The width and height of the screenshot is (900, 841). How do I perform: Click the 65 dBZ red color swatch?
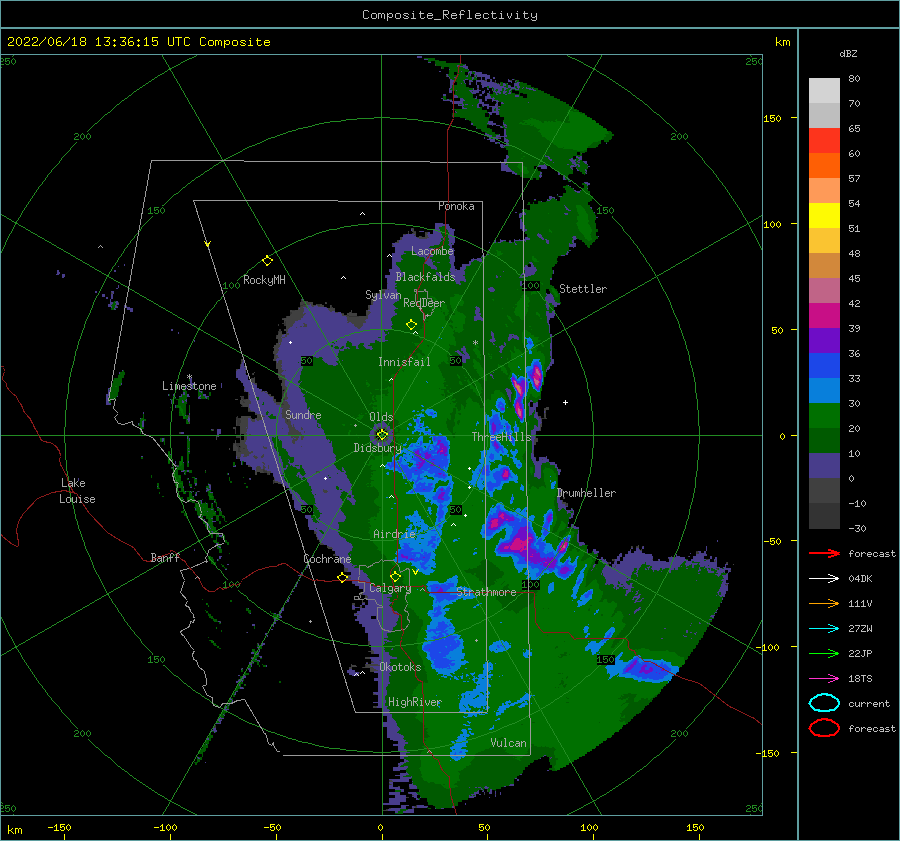point(824,141)
